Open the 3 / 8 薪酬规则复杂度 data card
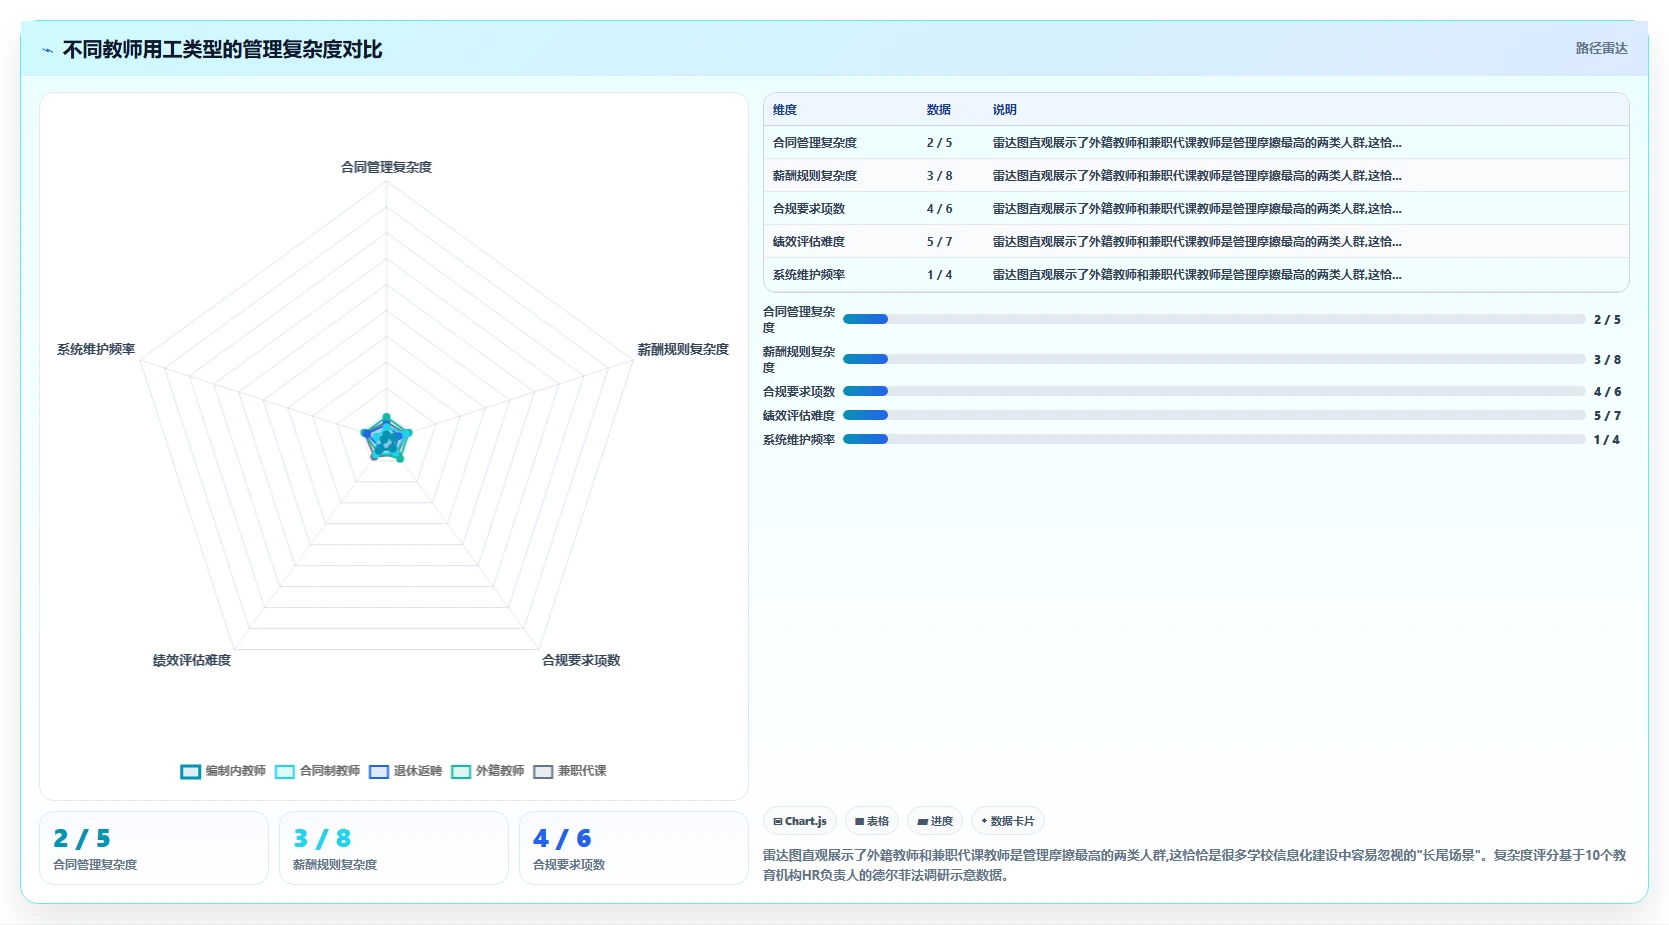 coord(394,848)
